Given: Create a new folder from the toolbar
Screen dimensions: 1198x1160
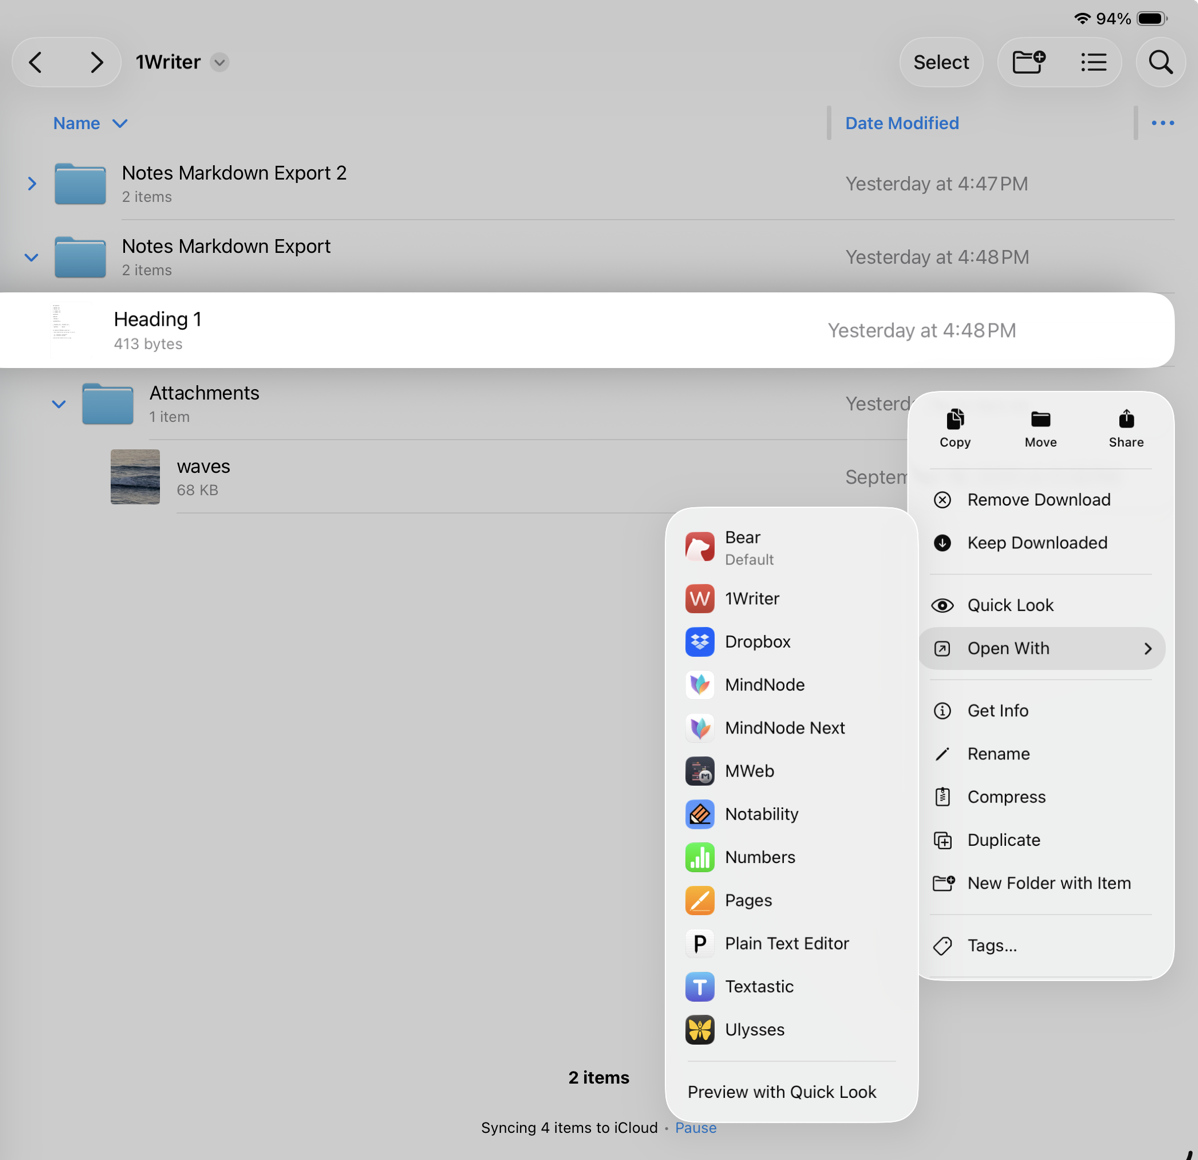Looking at the screenshot, I should coord(1028,62).
